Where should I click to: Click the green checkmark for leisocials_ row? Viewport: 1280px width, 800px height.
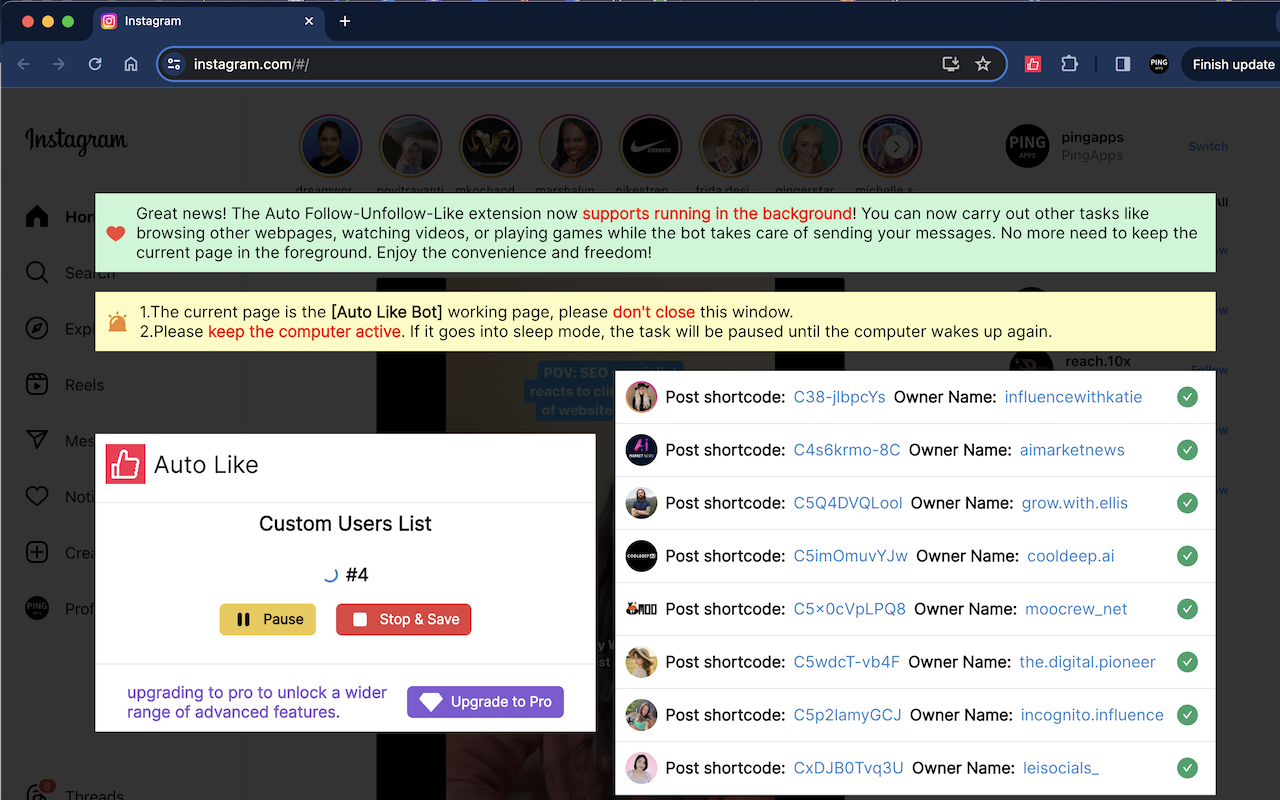click(1187, 768)
